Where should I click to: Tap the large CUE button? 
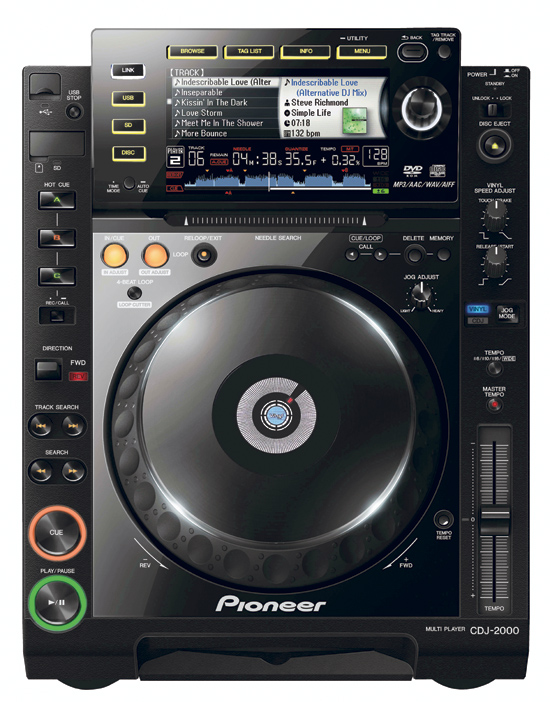(x=57, y=533)
